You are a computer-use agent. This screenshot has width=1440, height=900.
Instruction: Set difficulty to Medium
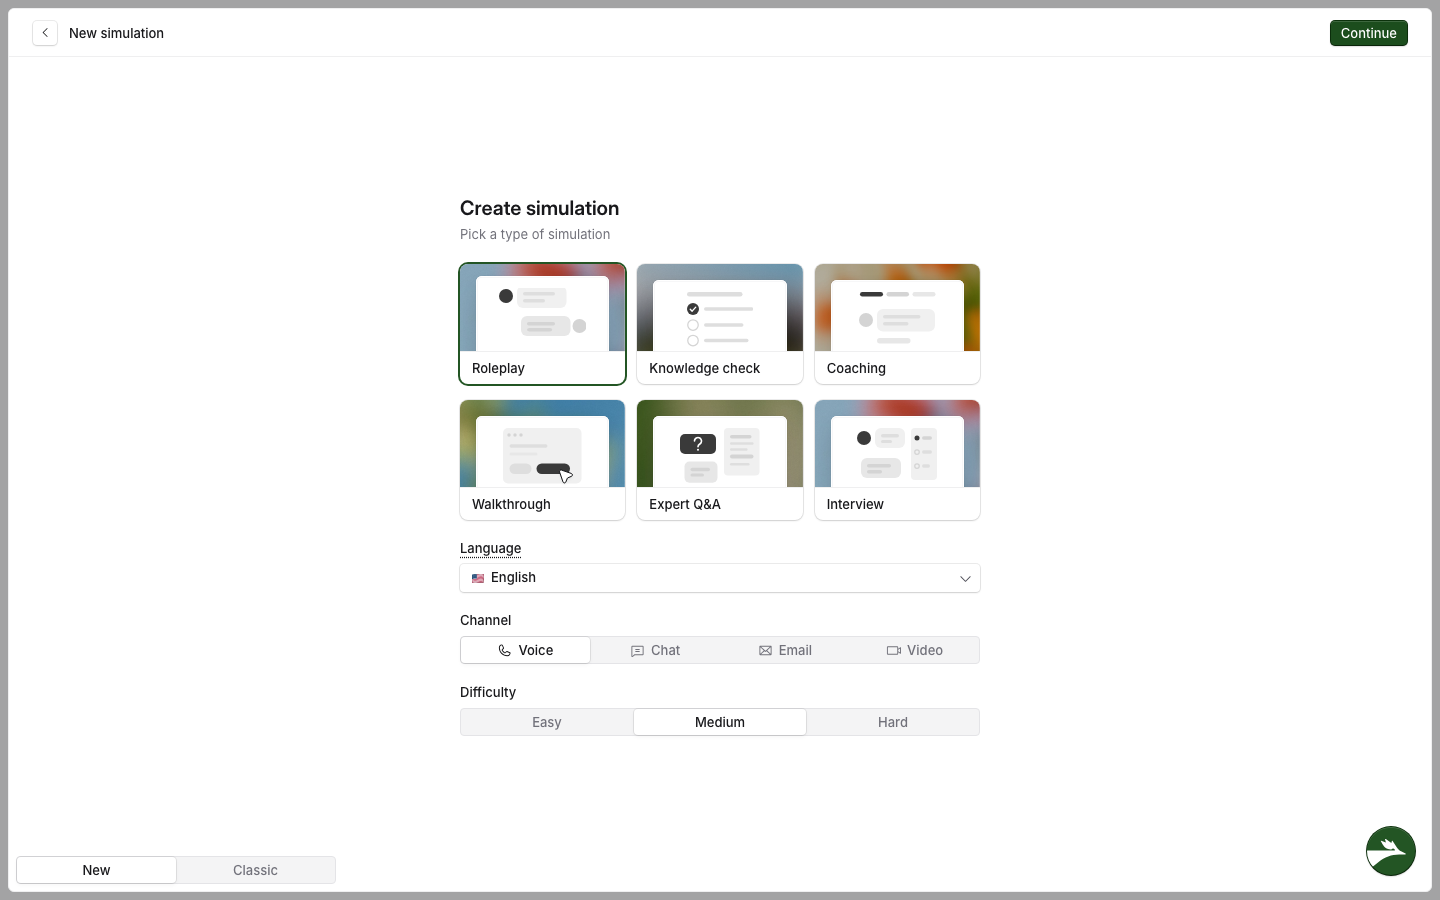click(x=720, y=722)
